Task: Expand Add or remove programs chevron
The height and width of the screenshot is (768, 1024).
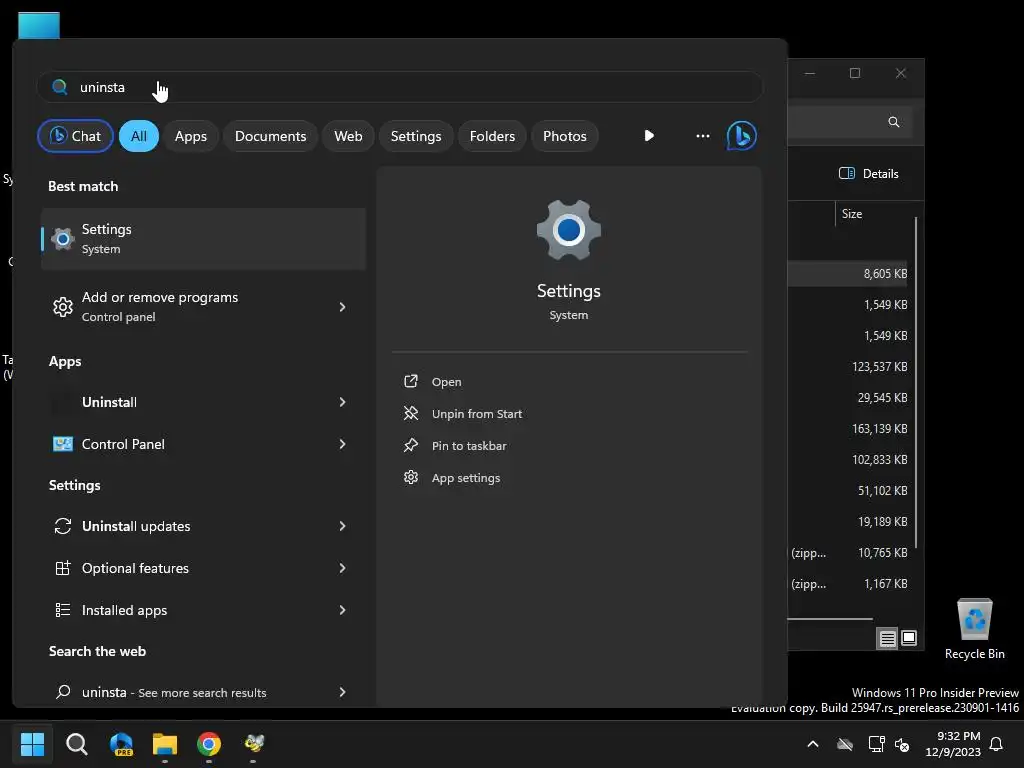Action: [342, 307]
